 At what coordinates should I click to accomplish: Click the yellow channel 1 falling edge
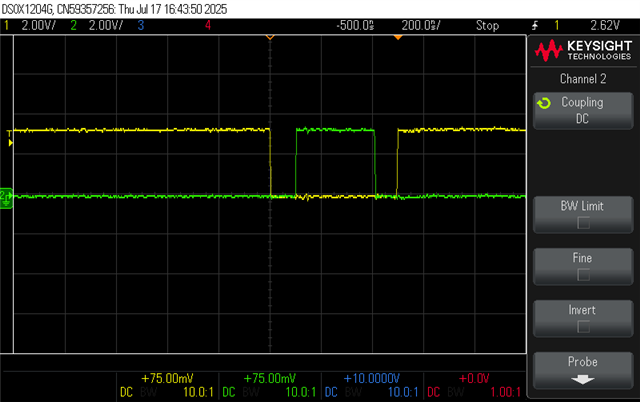tap(270, 163)
